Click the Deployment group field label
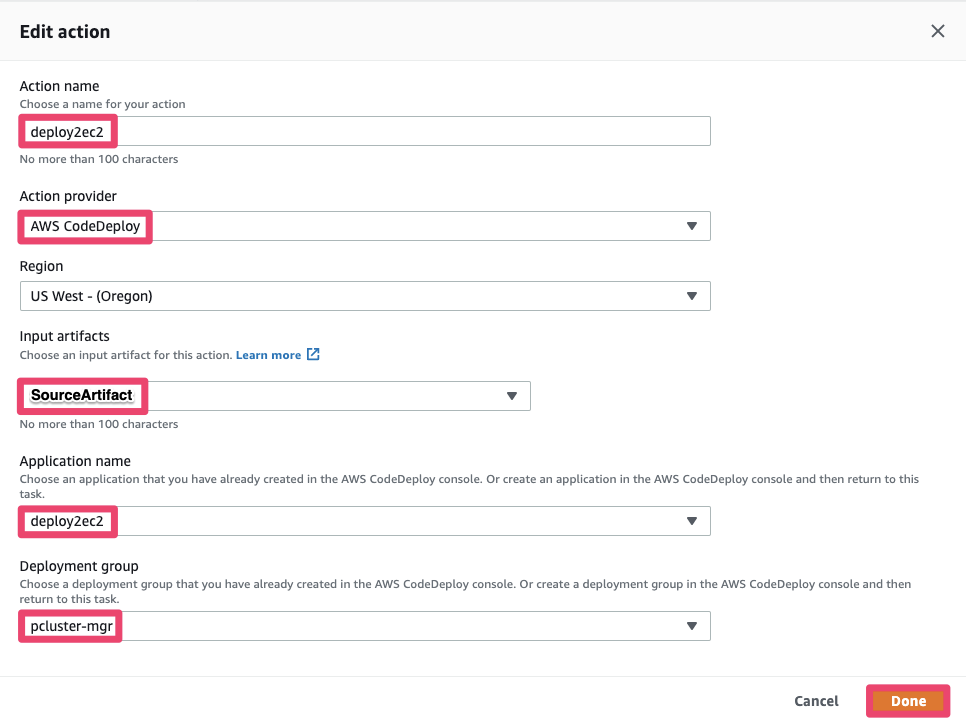Viewport: 966px width, 726px height. click(79, 566)
